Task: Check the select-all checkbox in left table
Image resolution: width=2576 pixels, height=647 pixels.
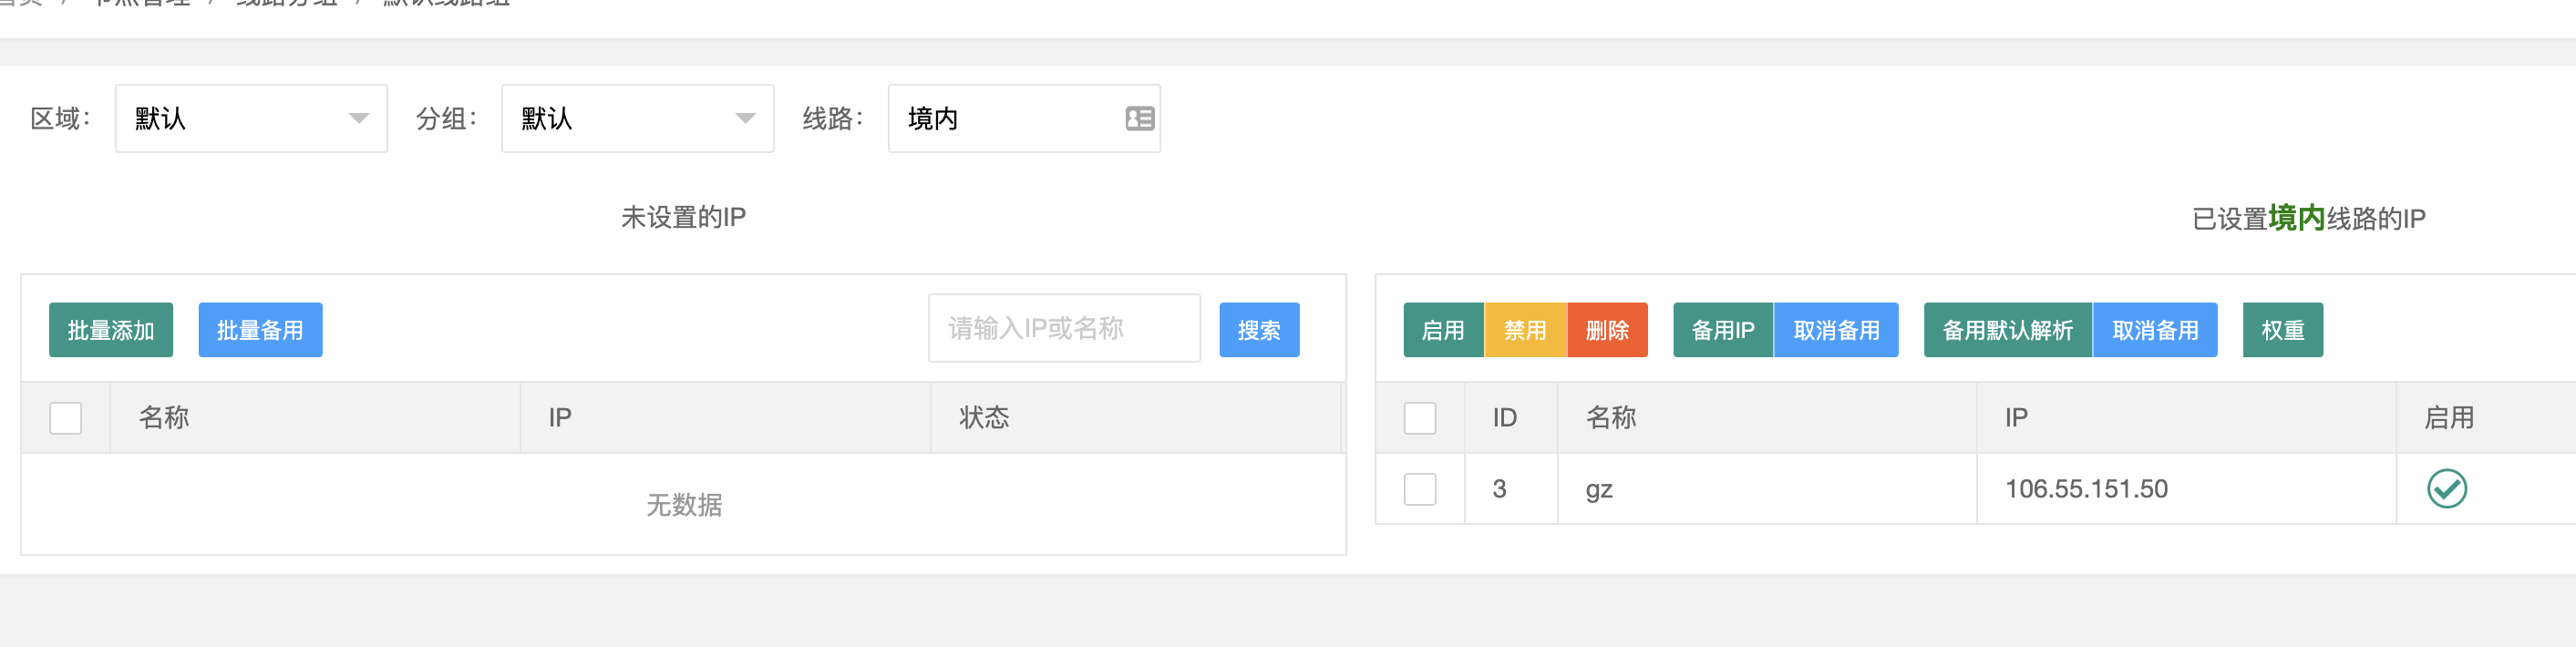Action: click(65, 418)
